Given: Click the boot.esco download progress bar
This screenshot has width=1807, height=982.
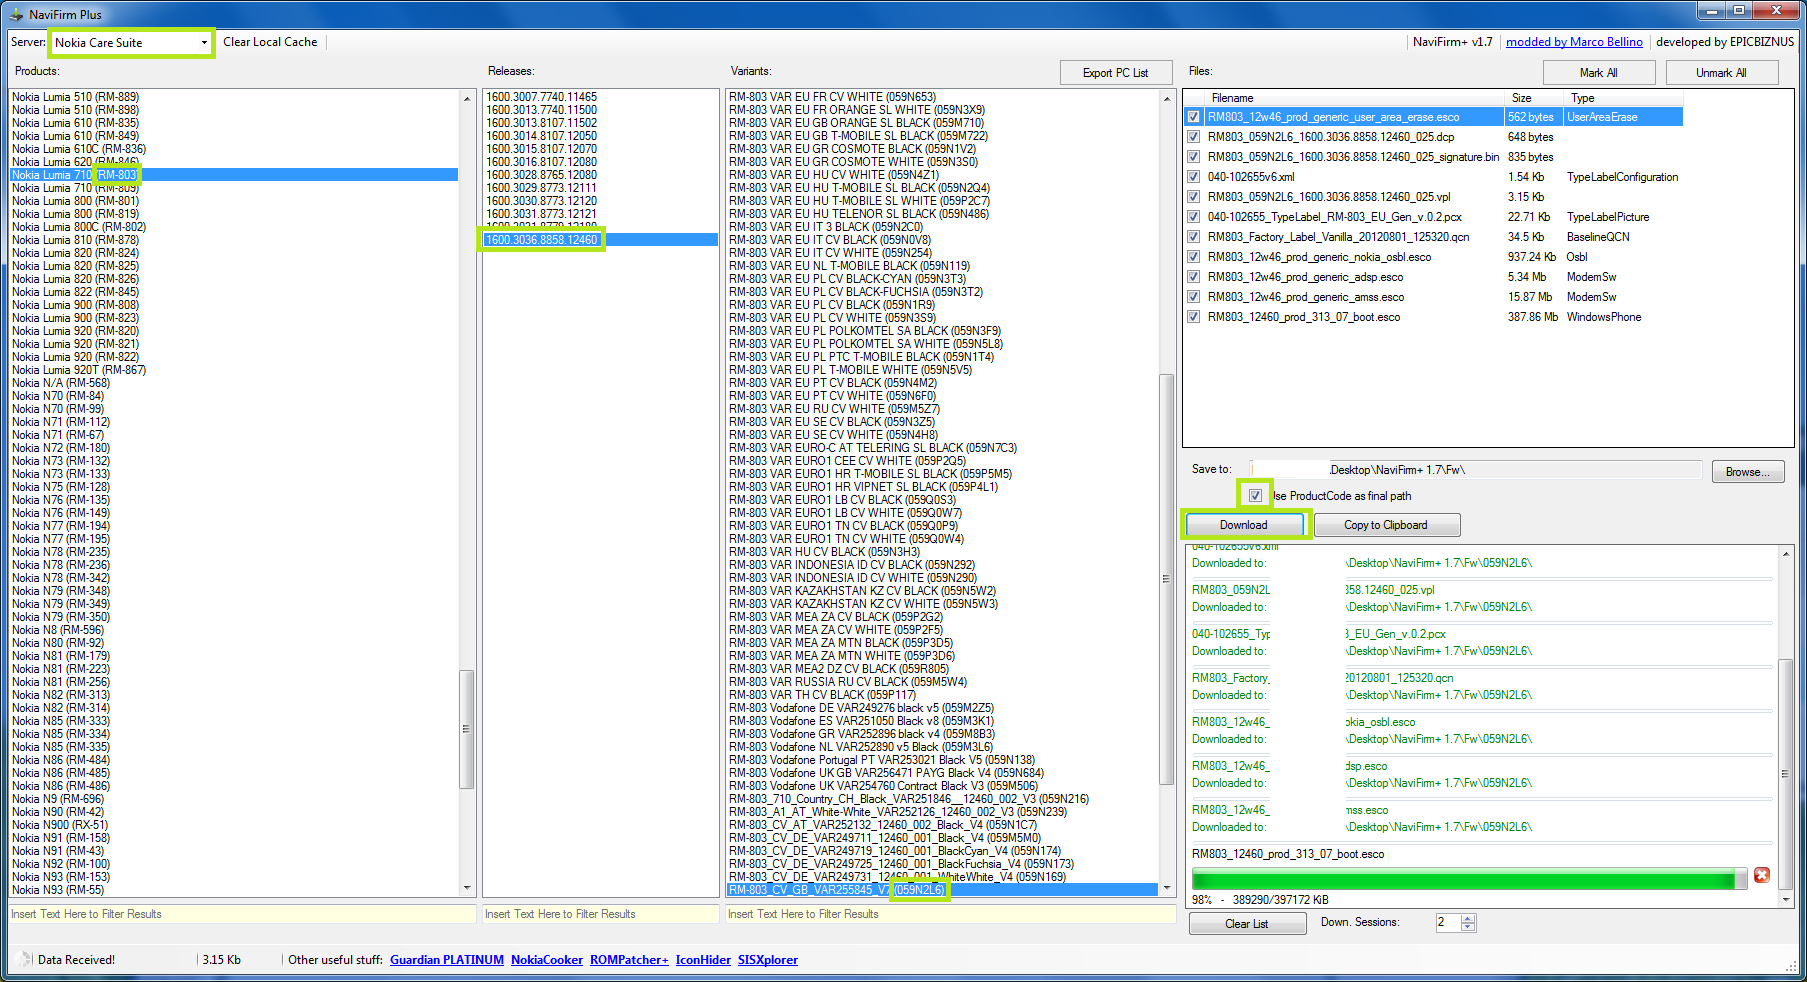Looking at the screenshot, I should point(1469,878).
